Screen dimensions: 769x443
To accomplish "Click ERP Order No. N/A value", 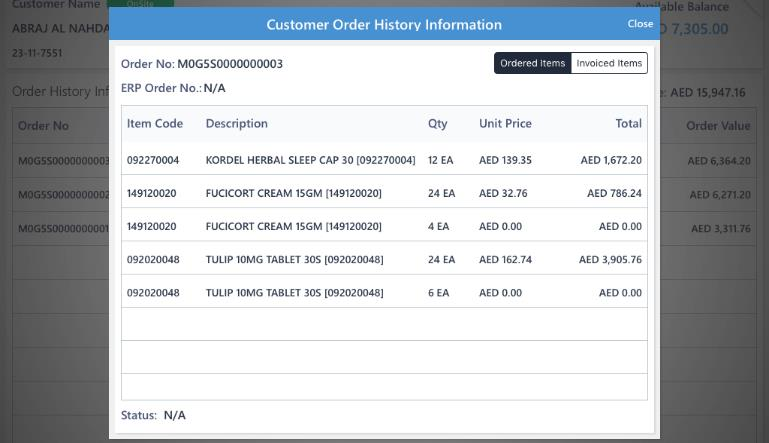I will (x=214, y=88).
